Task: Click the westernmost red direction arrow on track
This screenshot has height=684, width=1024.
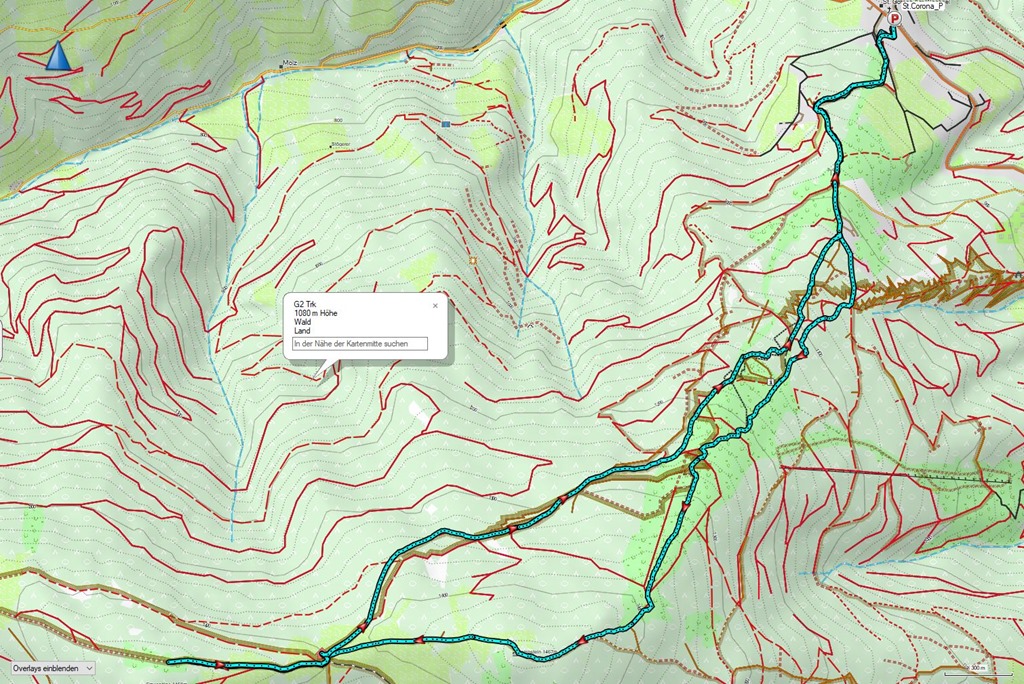Action: pyautogui.click(x=220, y=664)
